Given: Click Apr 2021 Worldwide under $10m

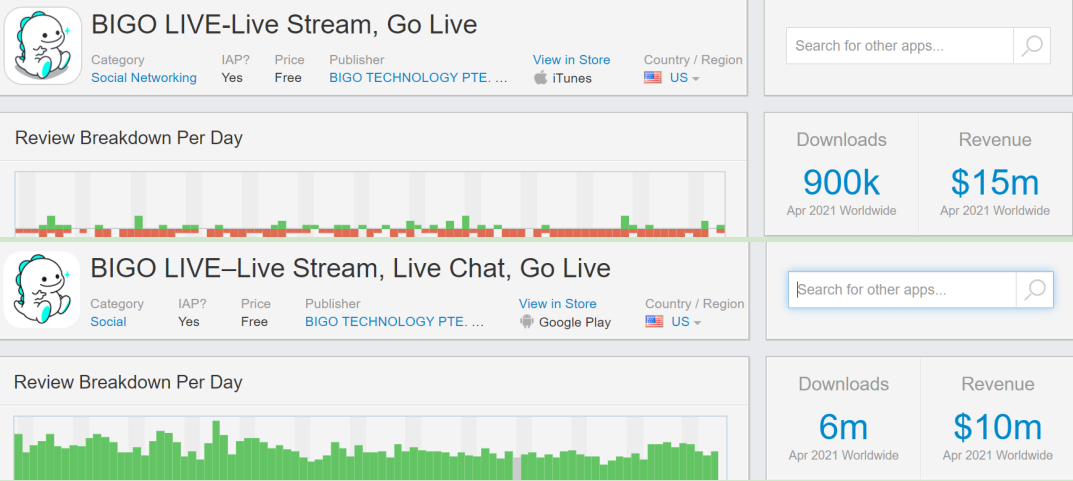Looking at the screenshot, I should (997, 455).
